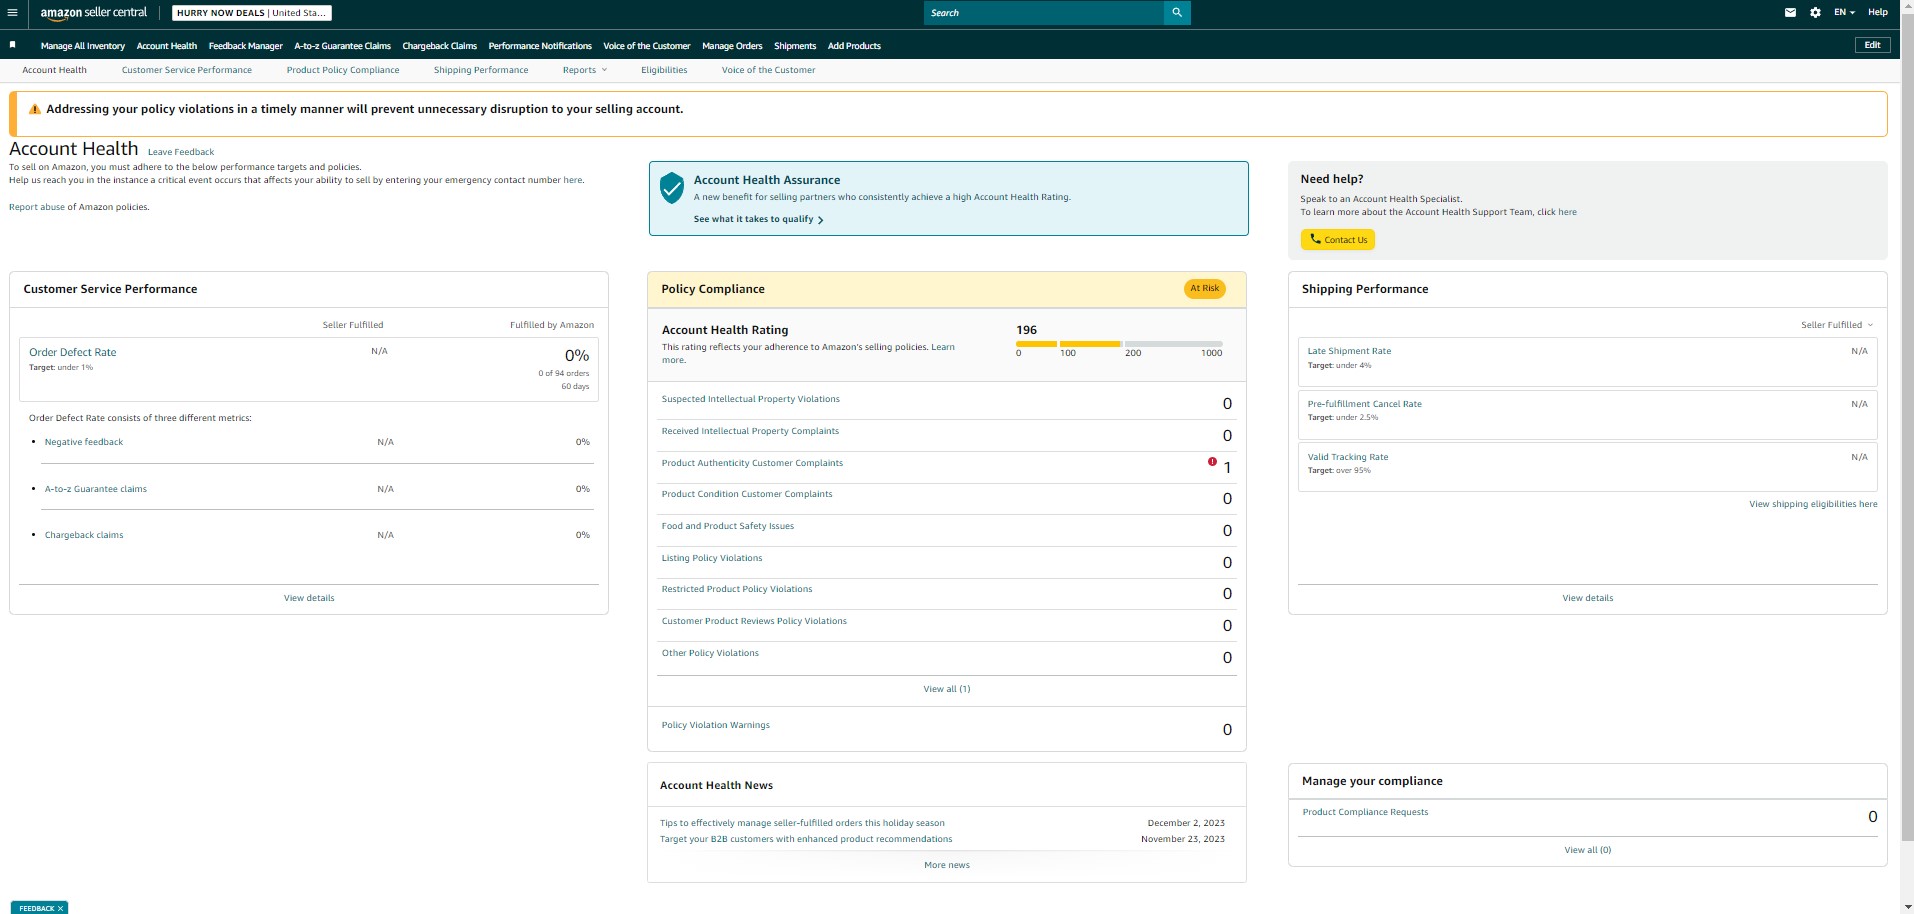Click Help in the top bar

pyautogui.click(x=1878, y=13)
